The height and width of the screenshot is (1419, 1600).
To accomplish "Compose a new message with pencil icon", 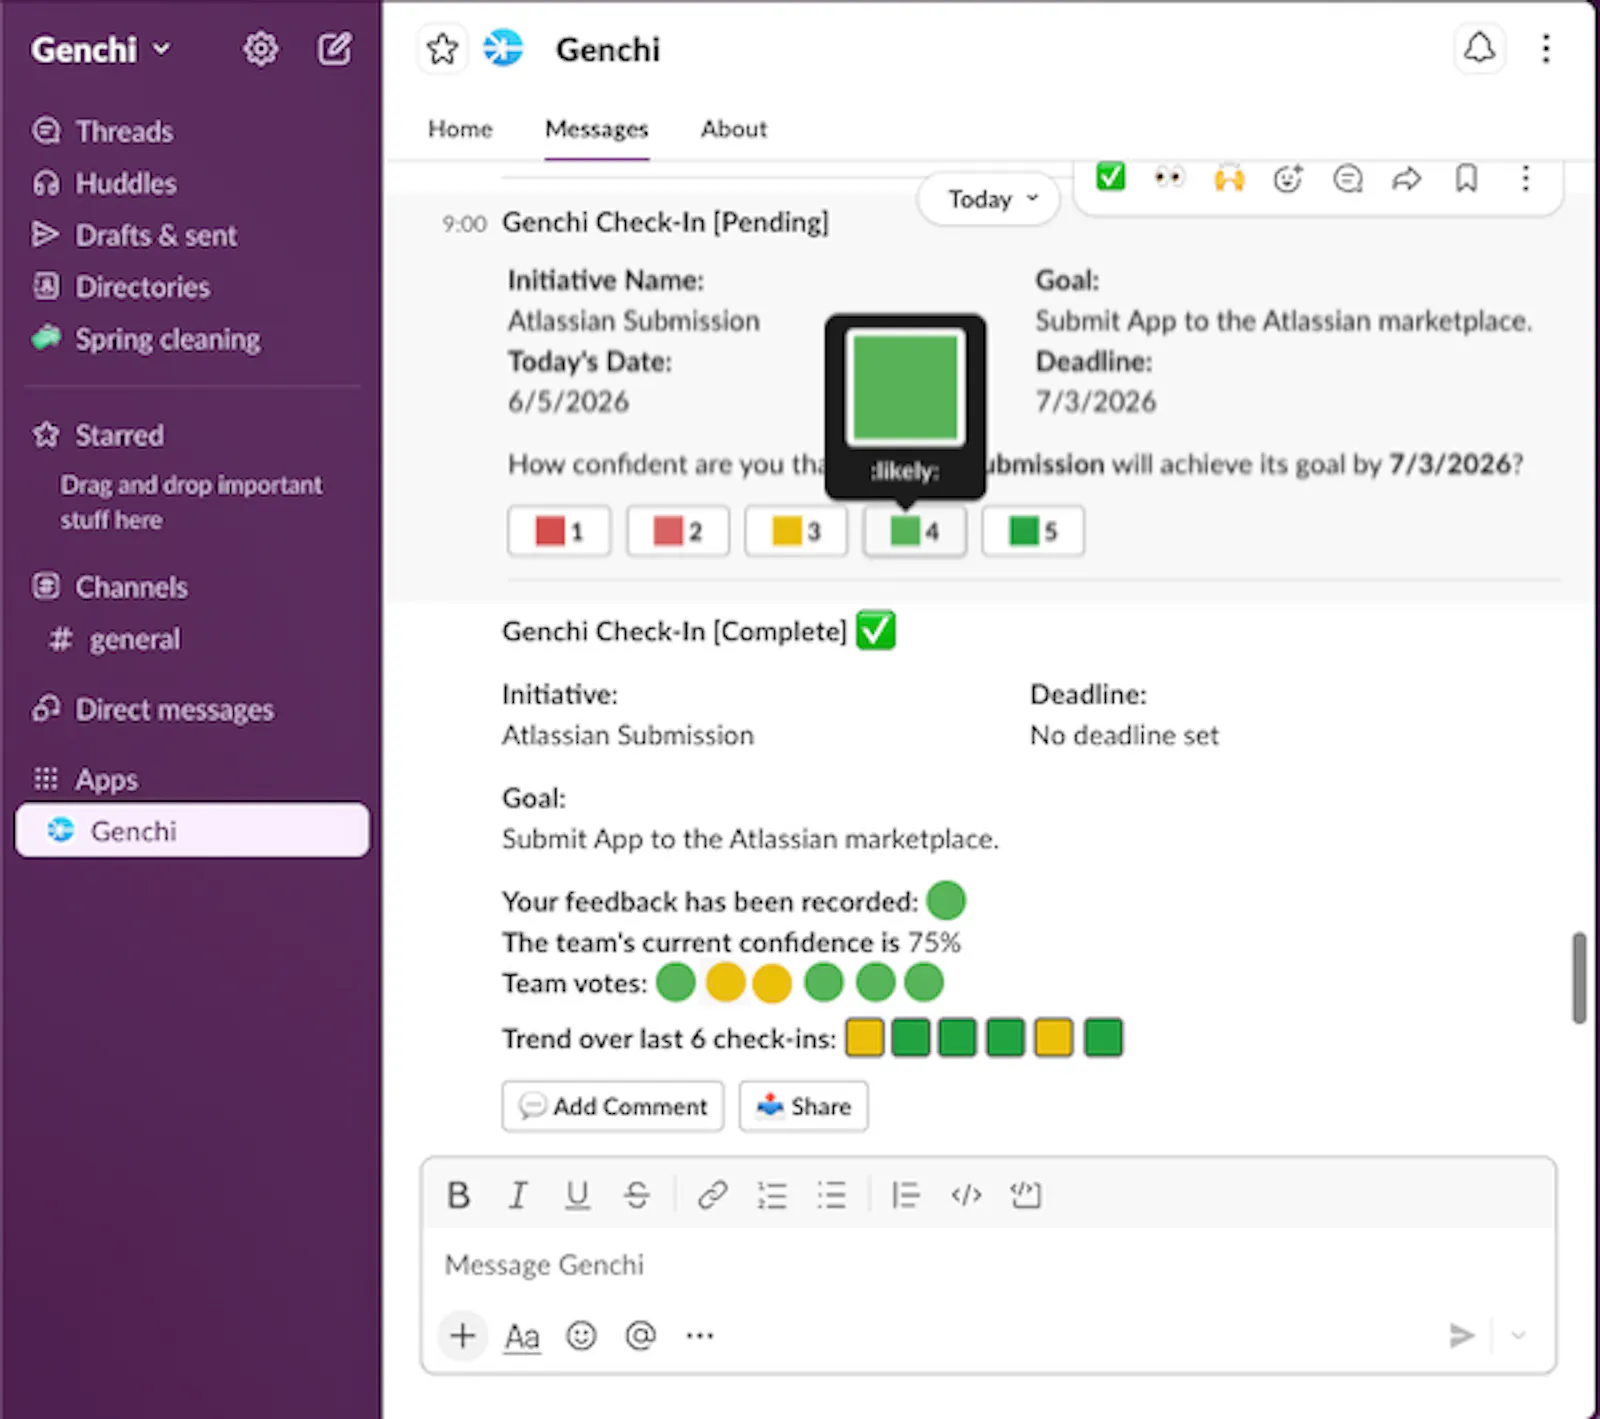I will tap(334, 48).
